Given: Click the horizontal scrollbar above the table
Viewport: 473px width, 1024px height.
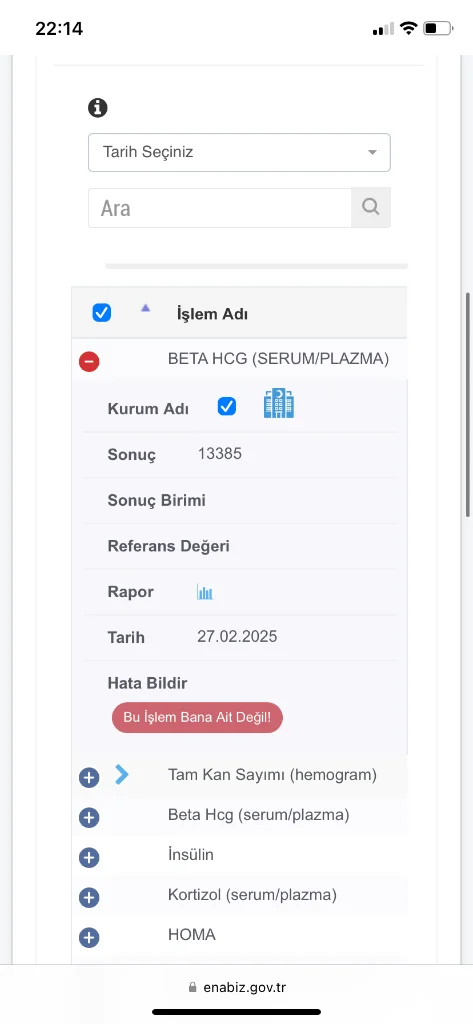Looking at the screenshot, I should (256, 266).
